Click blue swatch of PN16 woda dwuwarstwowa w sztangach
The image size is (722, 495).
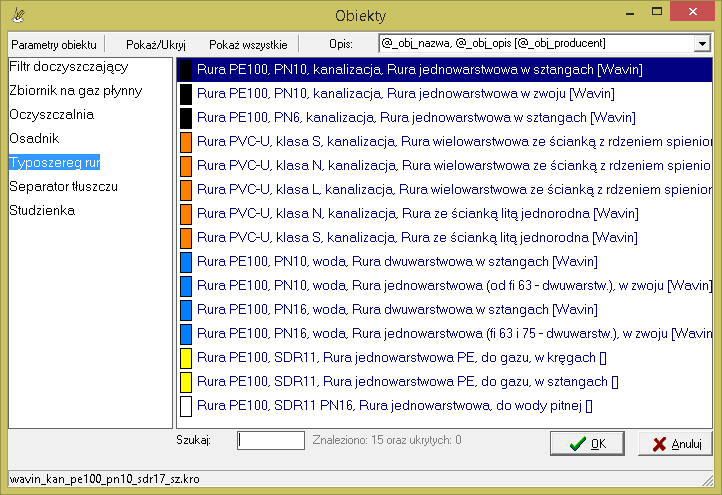(x=186, y=309)
